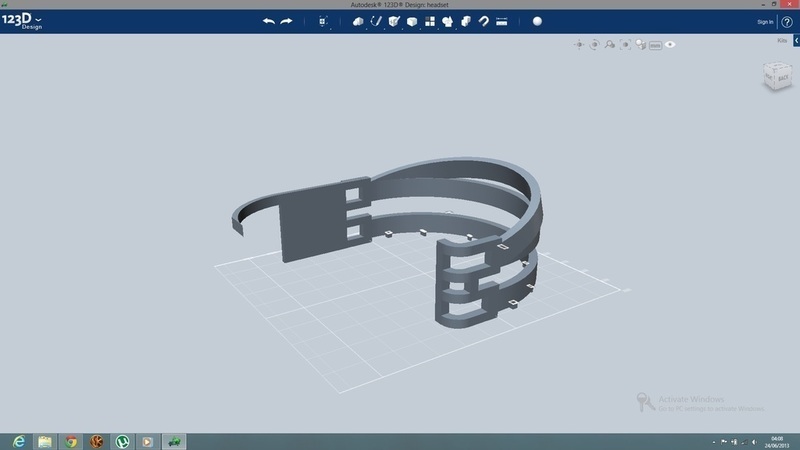Open the Combine tools menu
800x450 pixels.
click(466, 21)
